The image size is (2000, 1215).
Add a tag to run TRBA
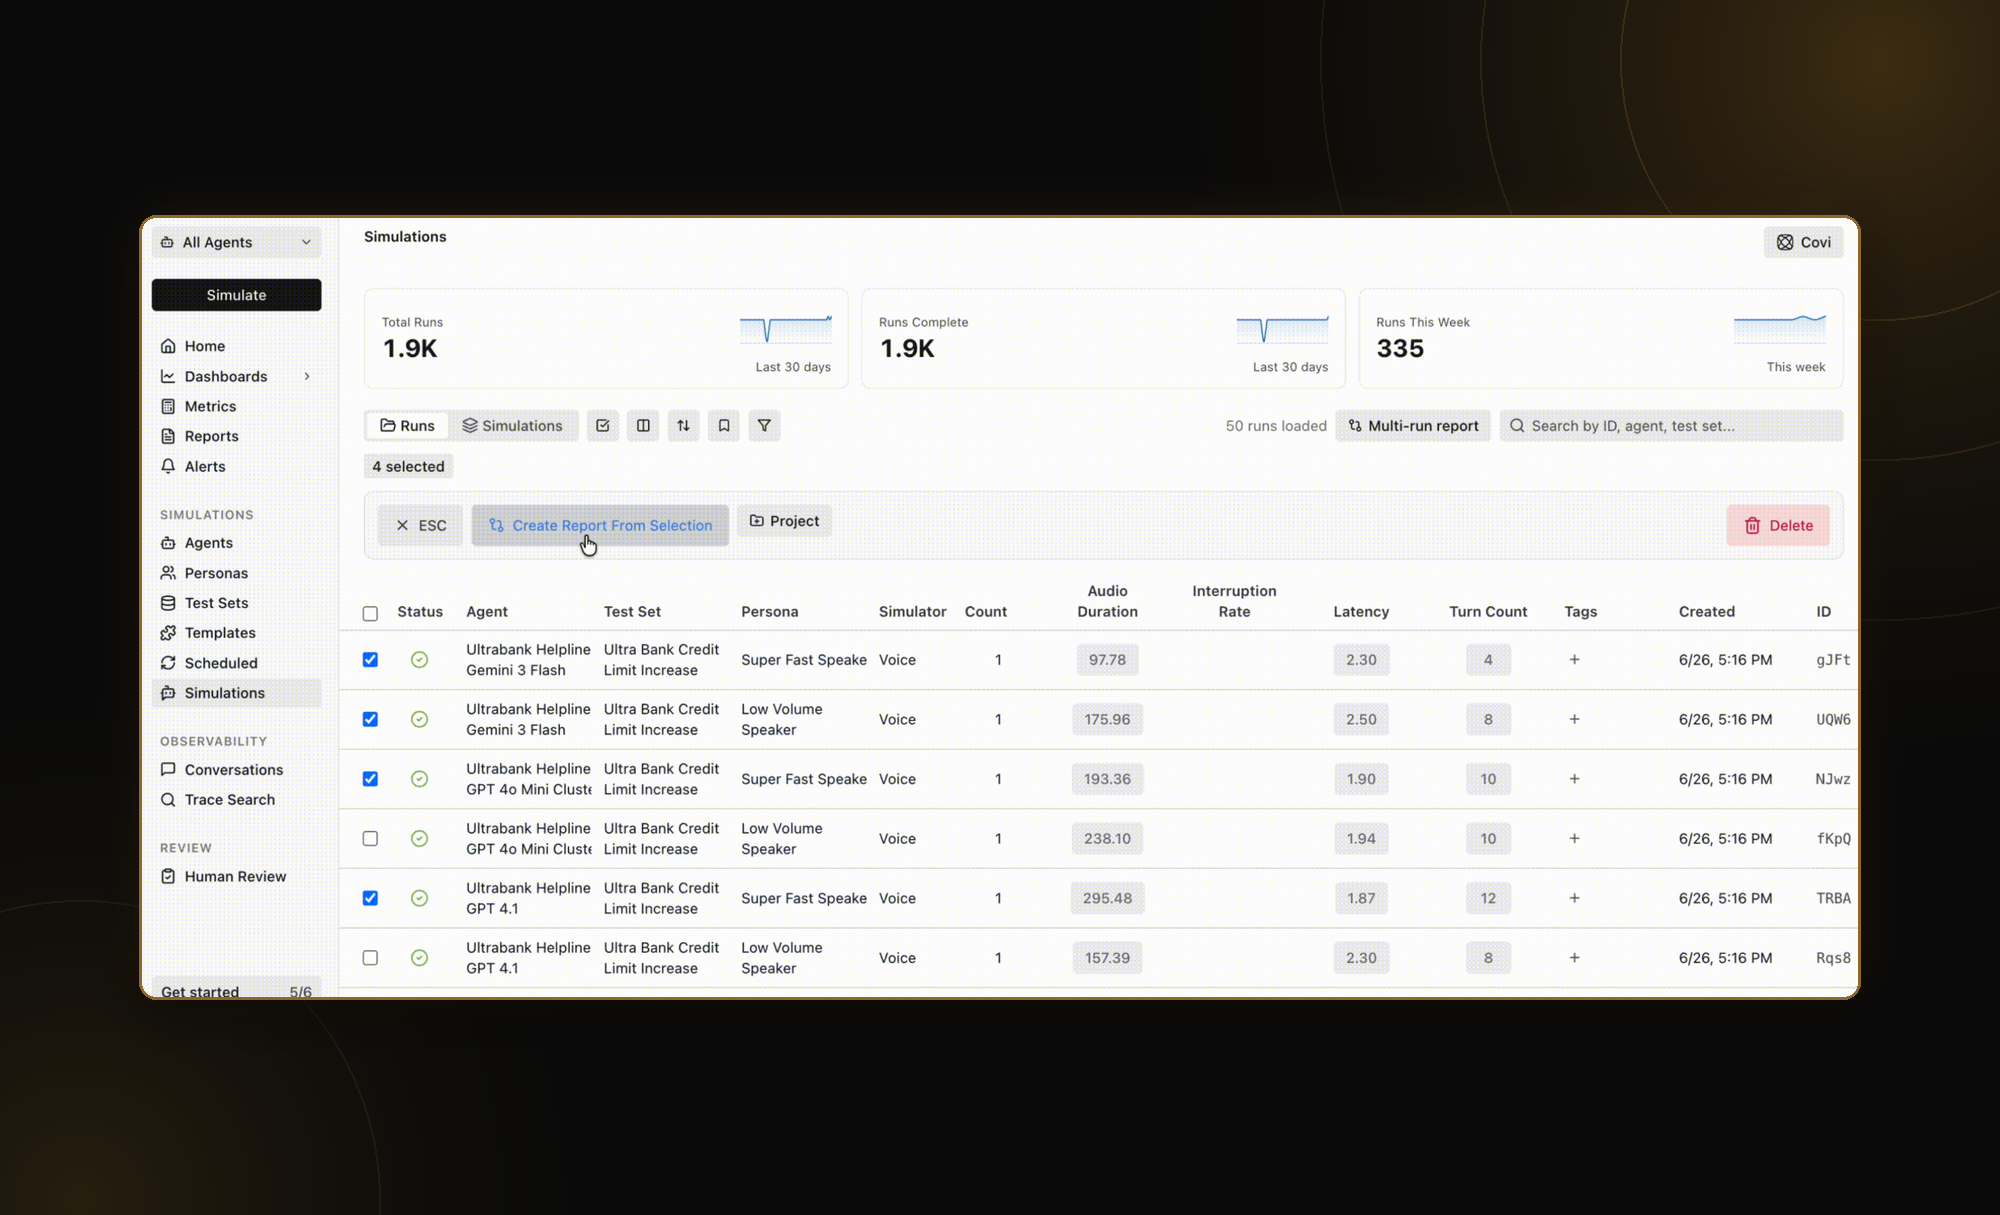tap(1574, 898)
